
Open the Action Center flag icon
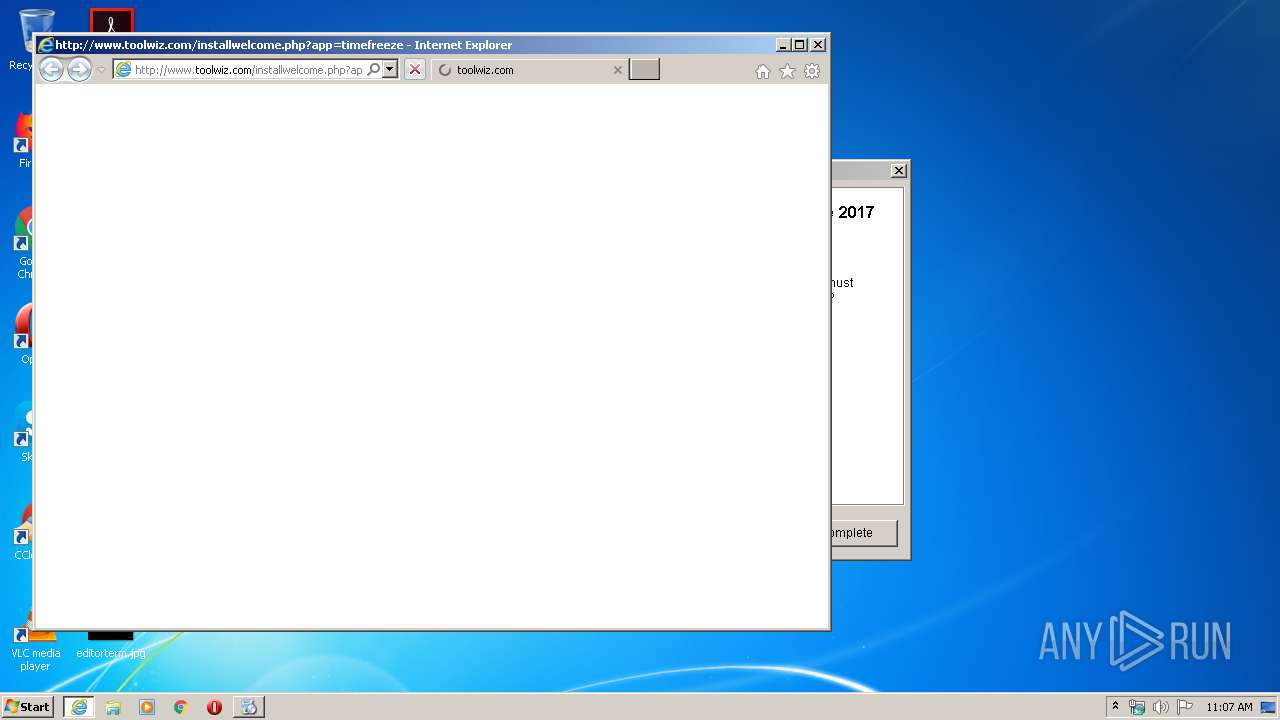tap(1185, 707)
